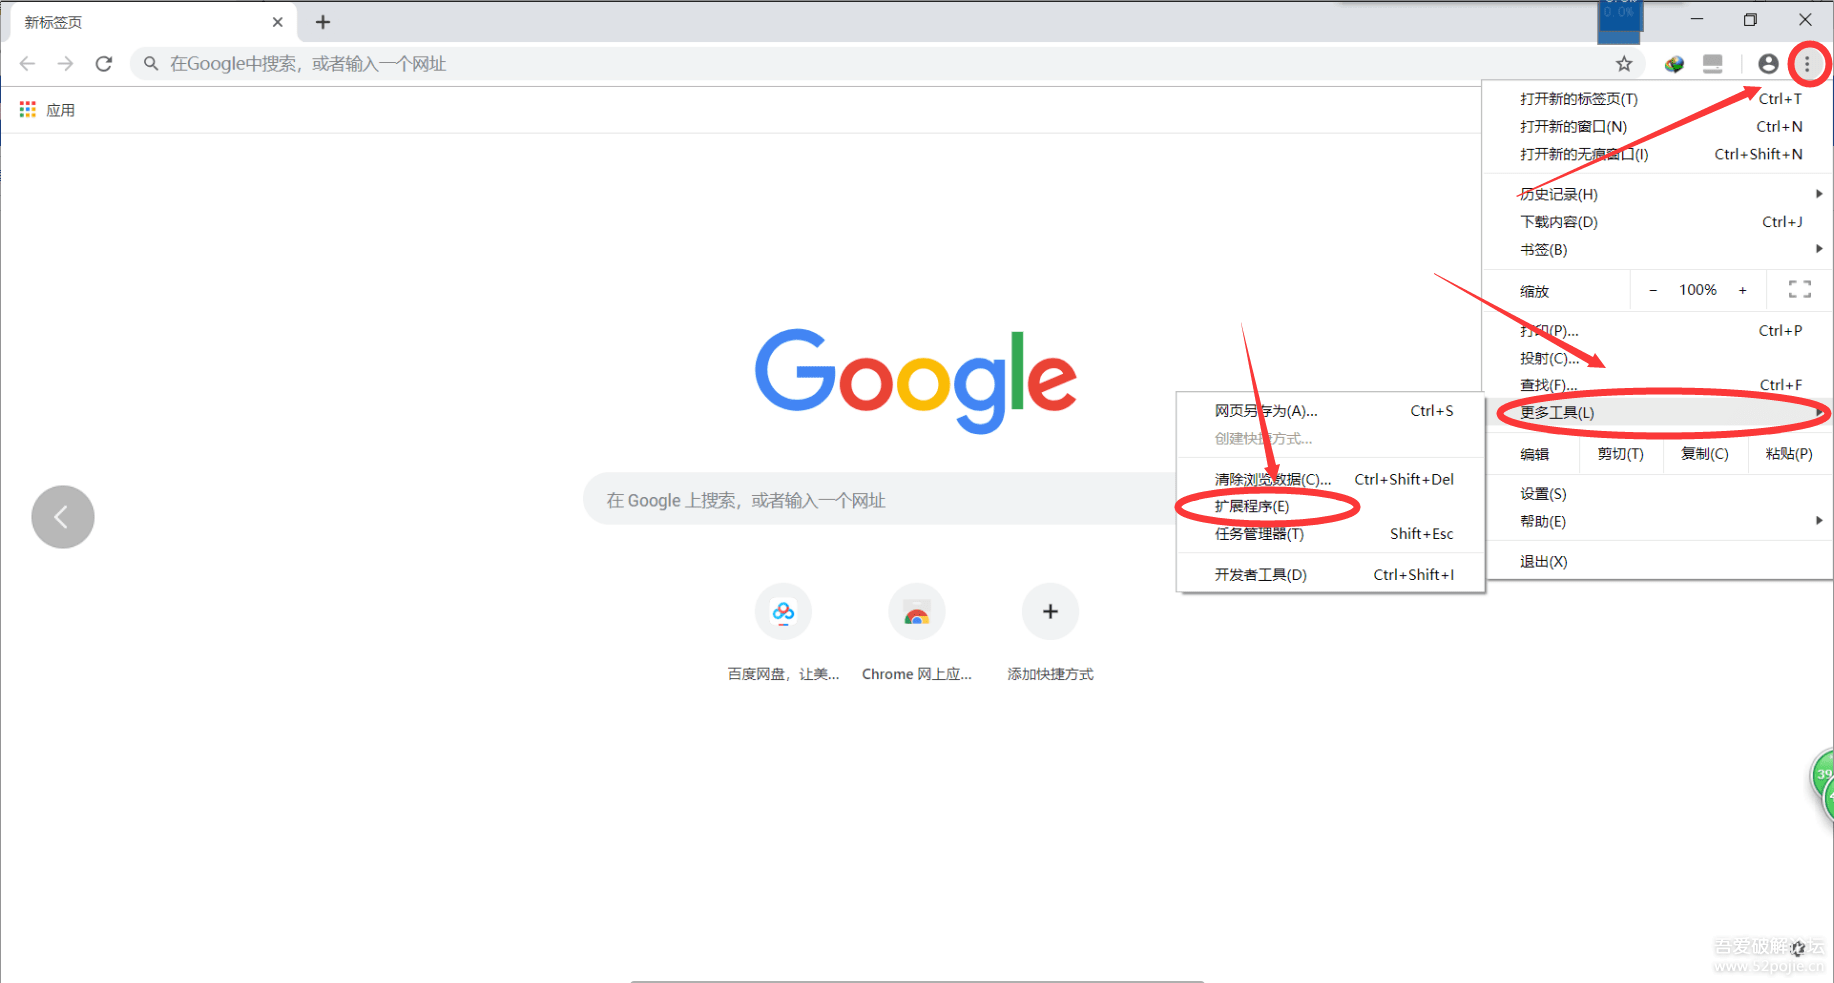Open the profile avatar menu
The image size is (1834, 983).
click(1768, 64)
